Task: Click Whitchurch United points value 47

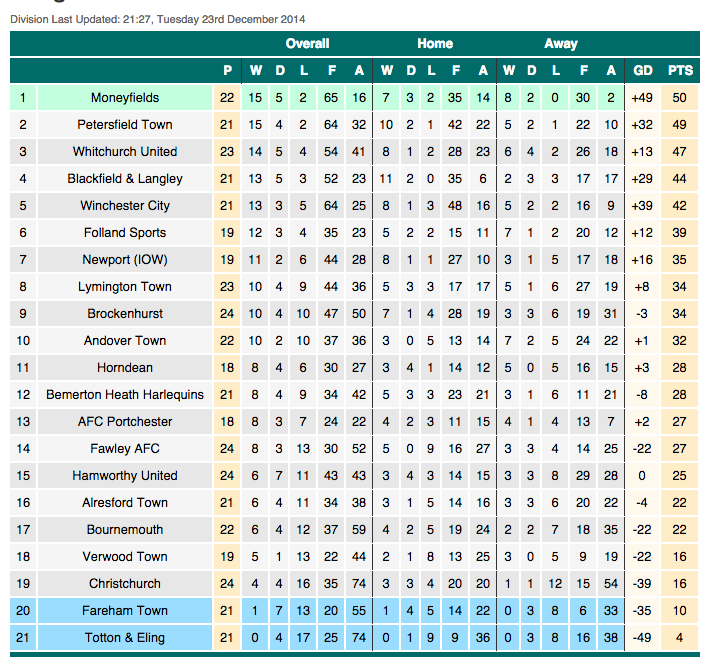Action: [x=679, y=151]
